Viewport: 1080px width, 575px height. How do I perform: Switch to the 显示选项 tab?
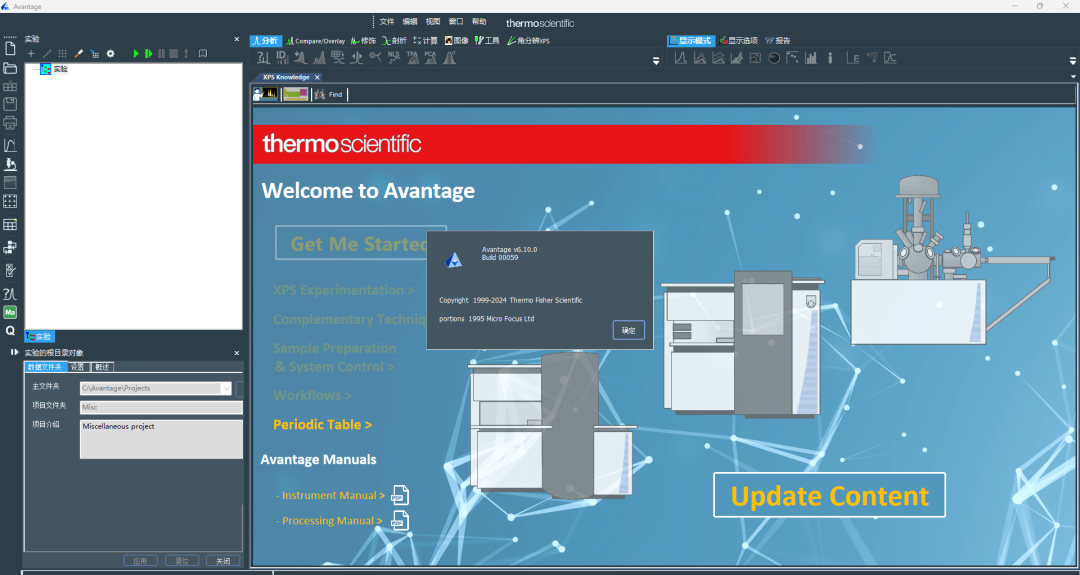pyautogui.click(x=738, y=41)
